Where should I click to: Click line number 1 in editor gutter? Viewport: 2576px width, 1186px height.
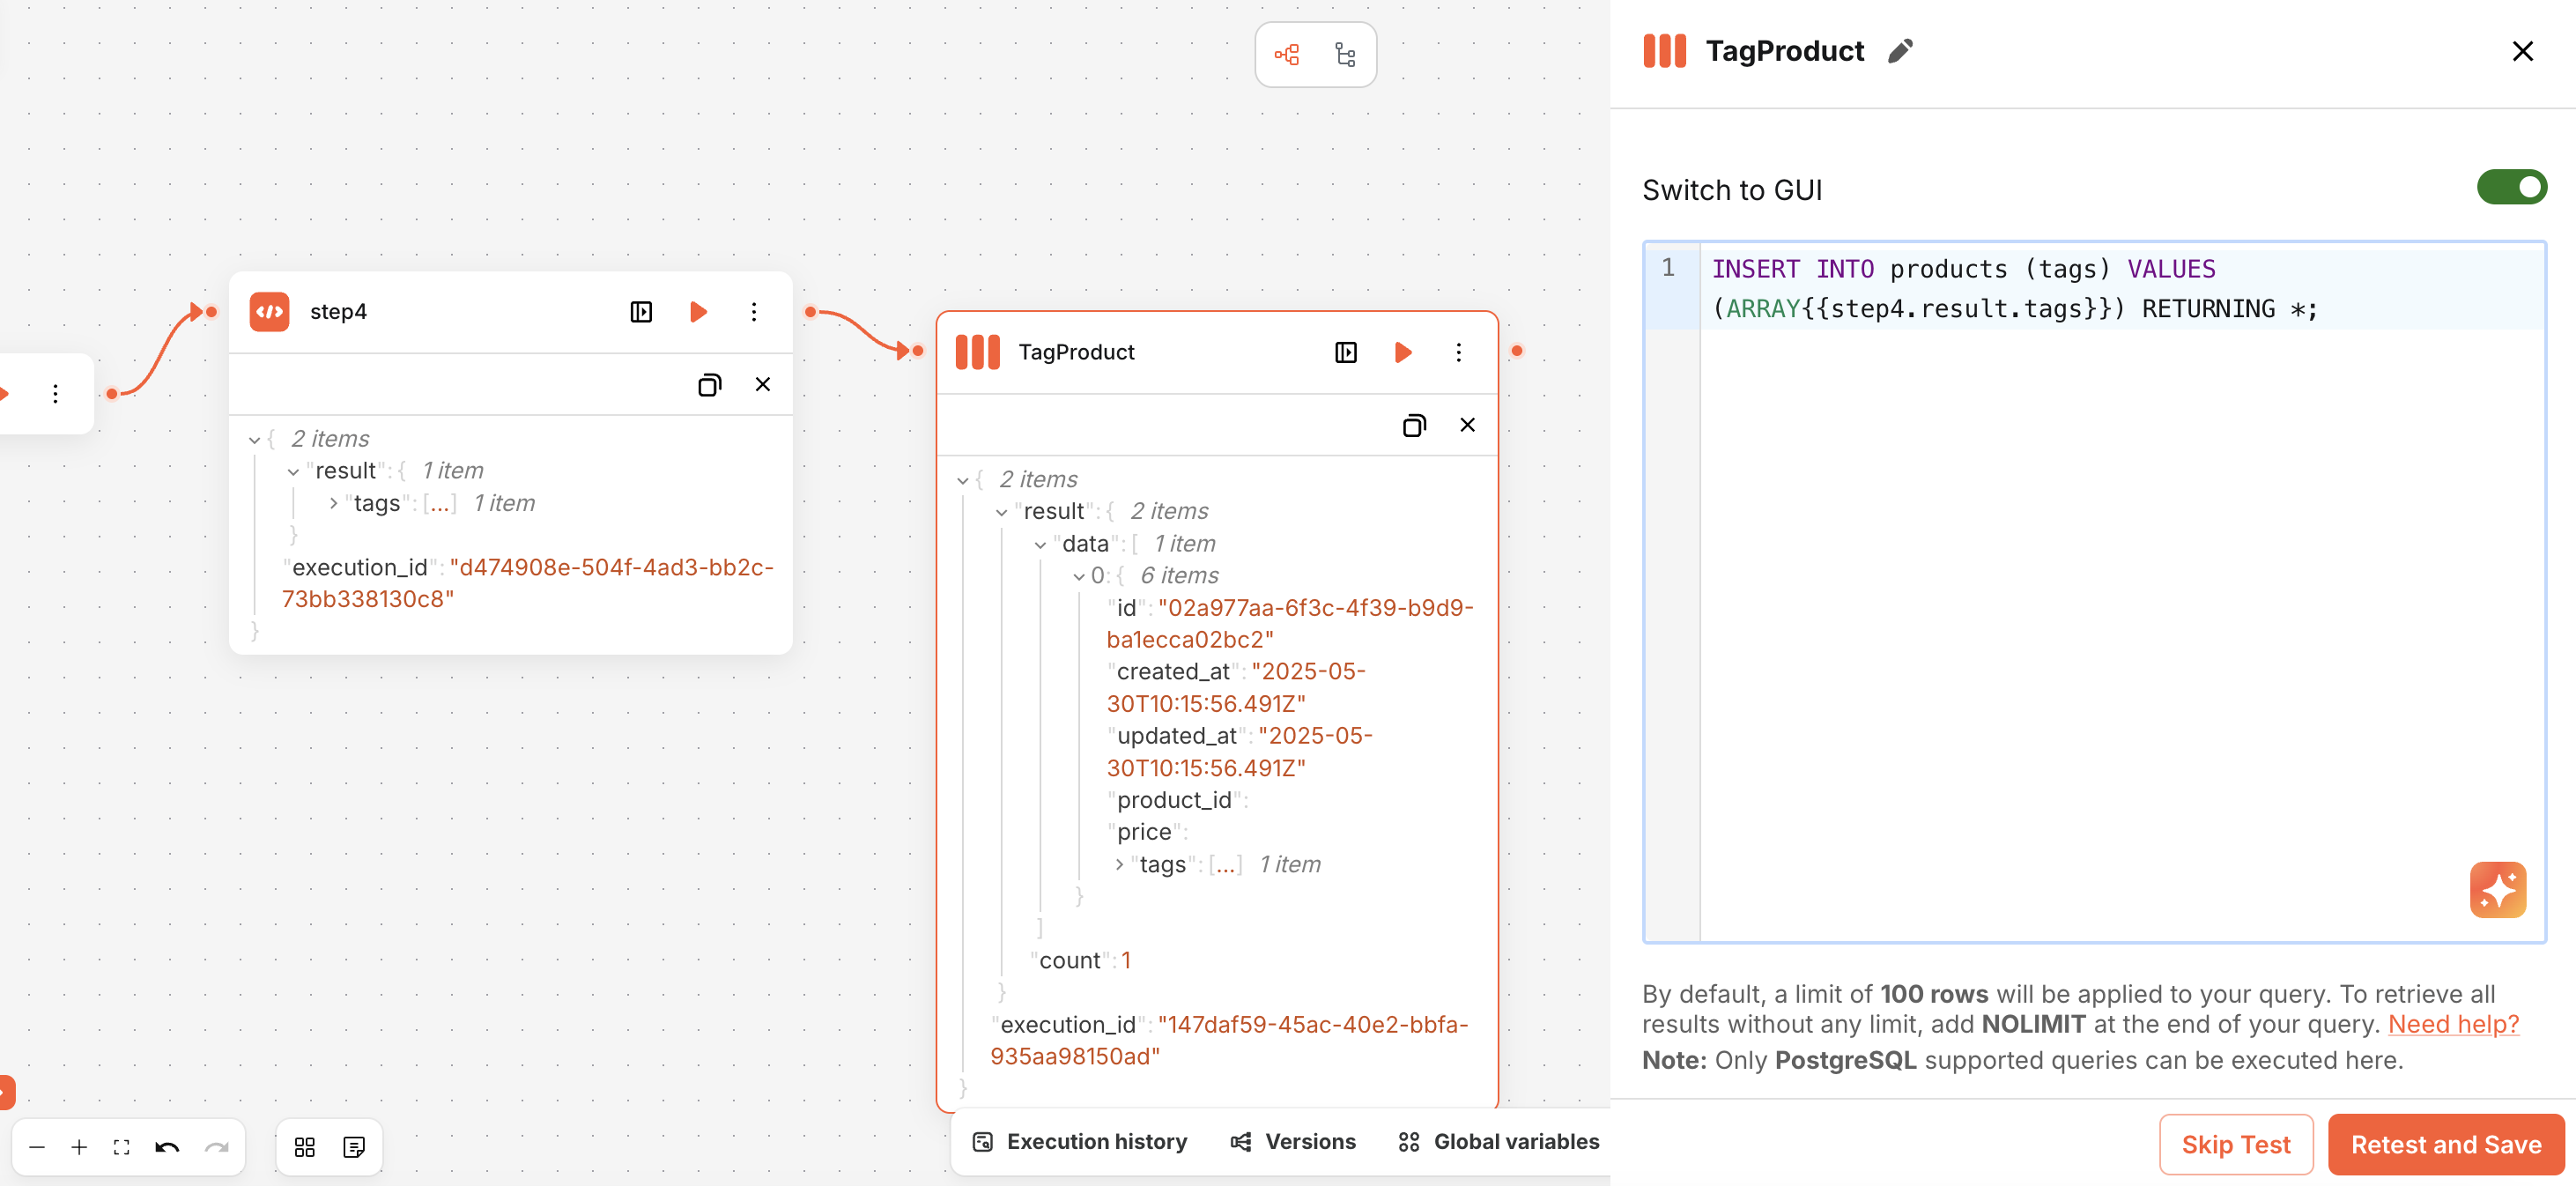coord(1667,268)
